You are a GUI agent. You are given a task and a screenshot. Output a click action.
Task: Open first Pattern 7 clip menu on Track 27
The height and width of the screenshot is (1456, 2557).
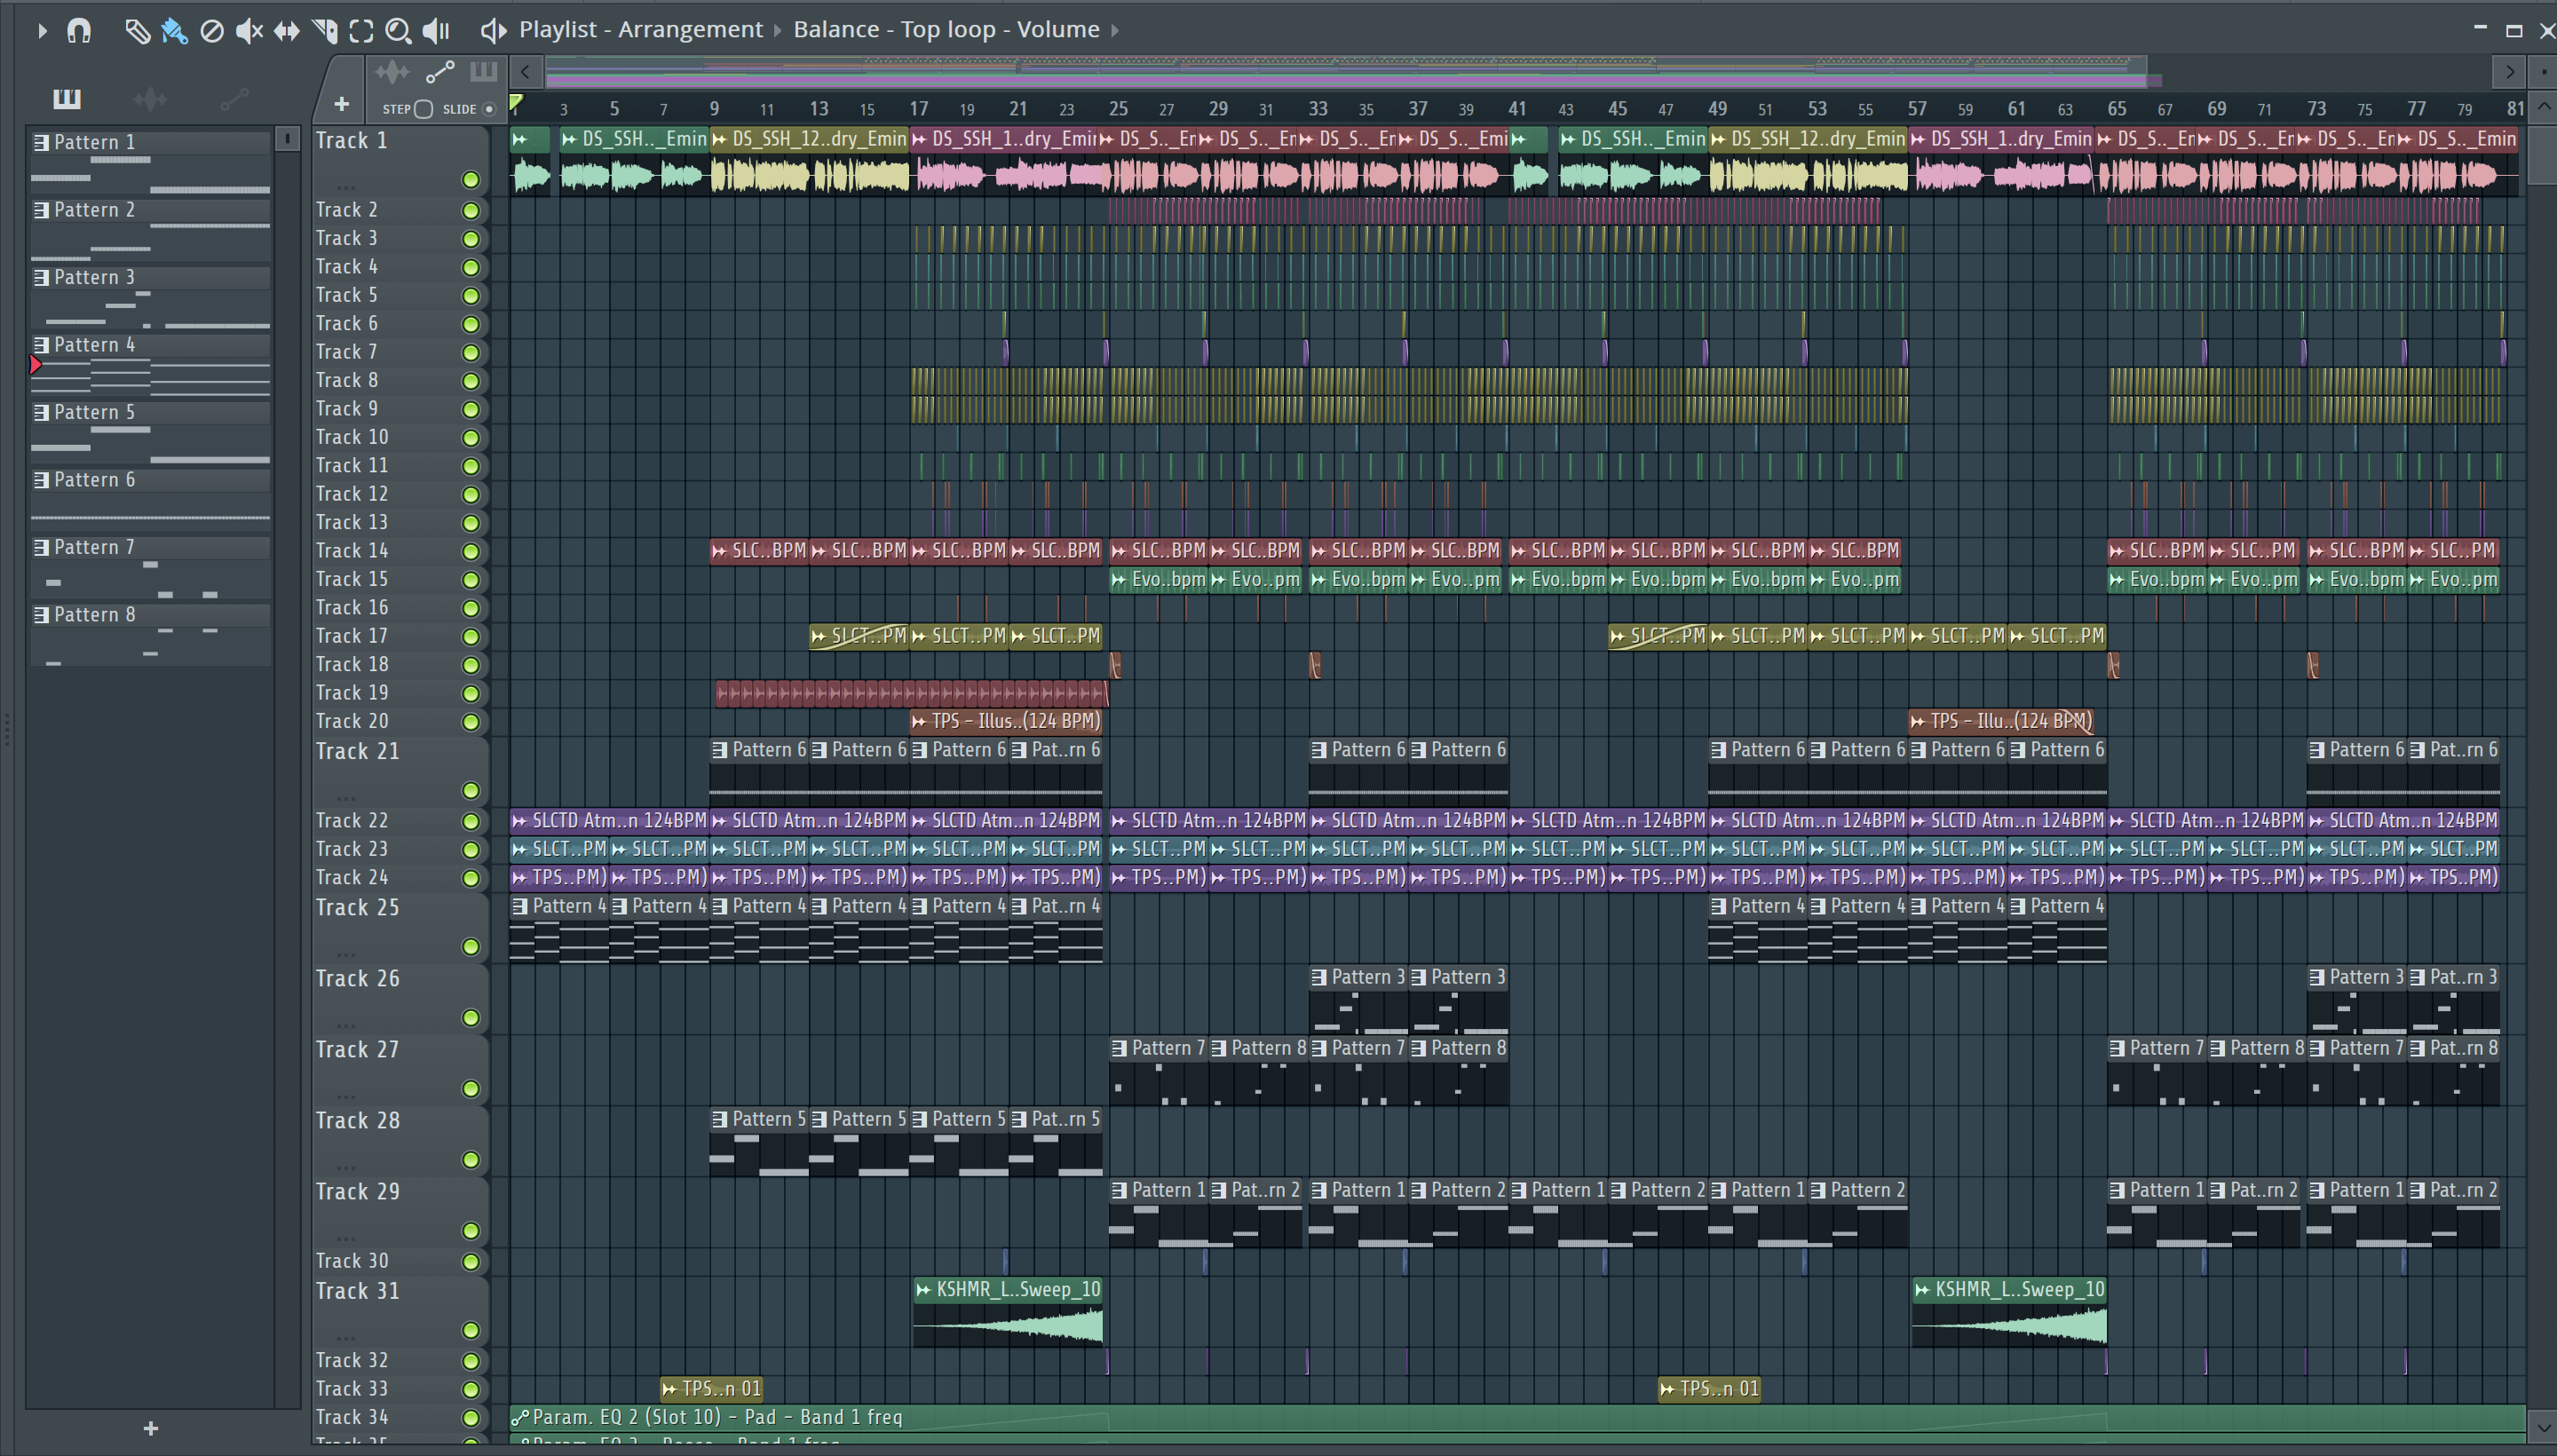point(1119,1049)
